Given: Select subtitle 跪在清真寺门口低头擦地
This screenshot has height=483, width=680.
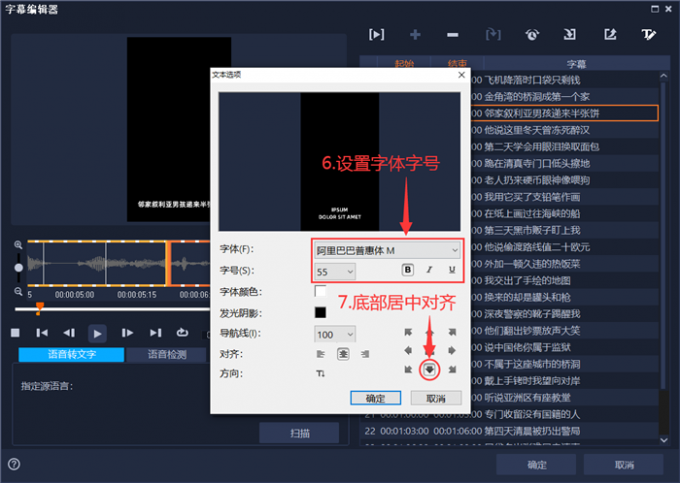Looking at the screenshot, I should point(537,163).
